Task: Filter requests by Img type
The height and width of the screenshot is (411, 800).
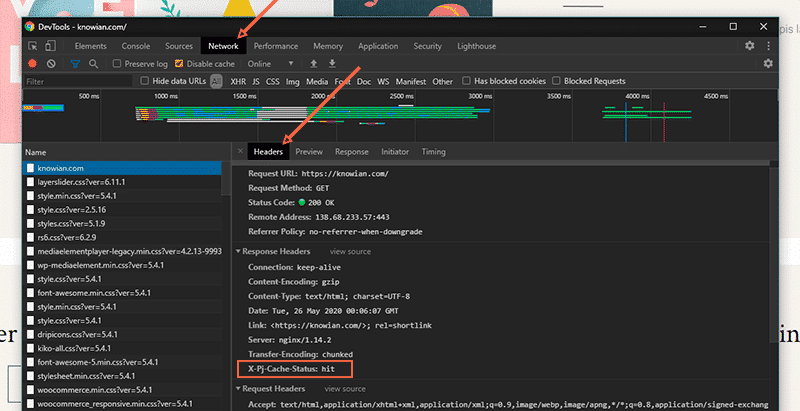Action: click(292, 81)
